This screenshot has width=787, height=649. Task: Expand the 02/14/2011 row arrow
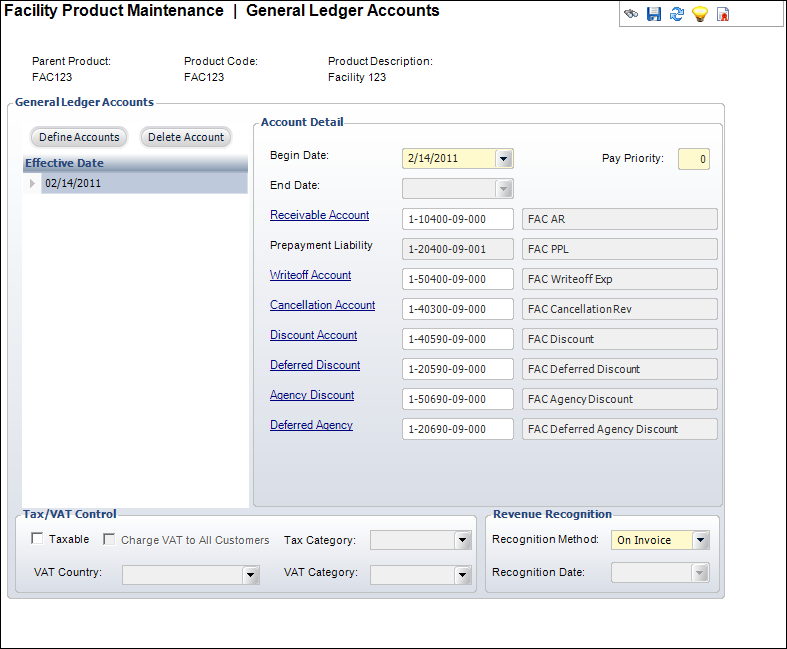32,184
